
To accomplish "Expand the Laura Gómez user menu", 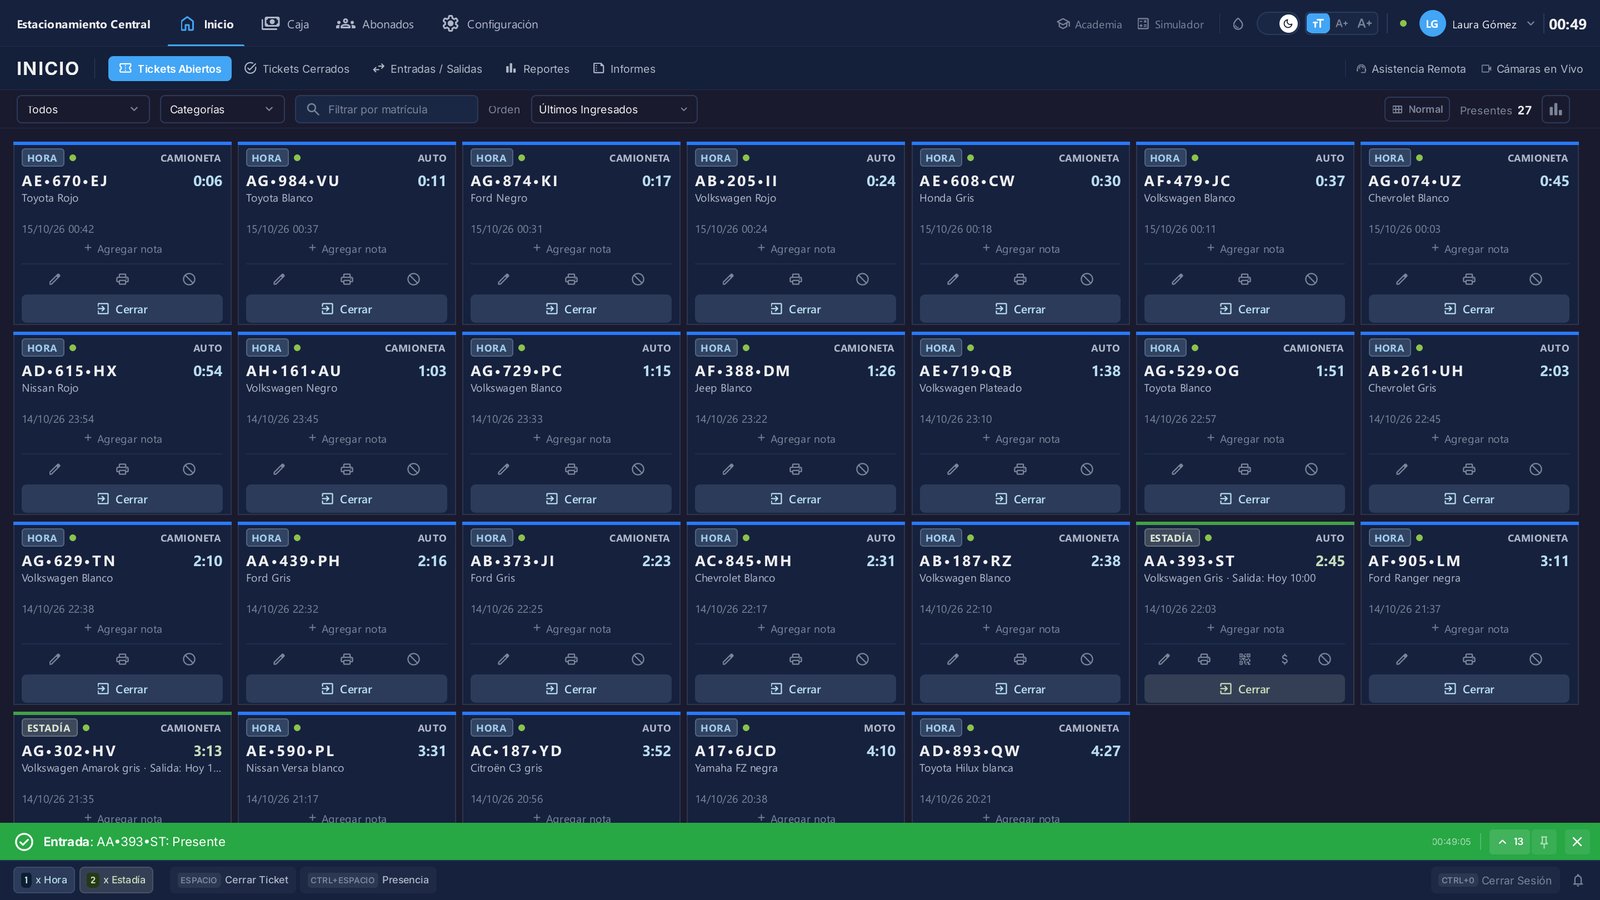I will [1478, 24].
